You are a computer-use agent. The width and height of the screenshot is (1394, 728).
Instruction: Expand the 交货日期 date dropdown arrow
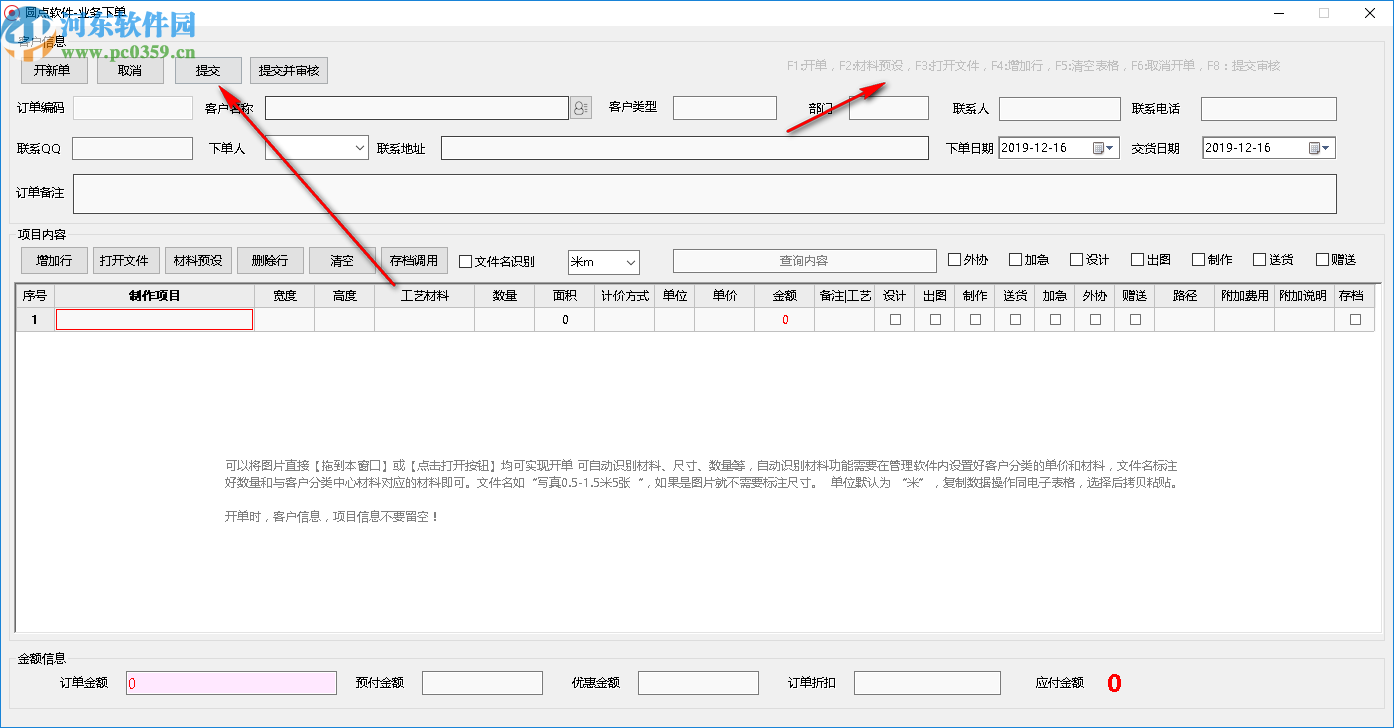click(x=1323, y=147)
